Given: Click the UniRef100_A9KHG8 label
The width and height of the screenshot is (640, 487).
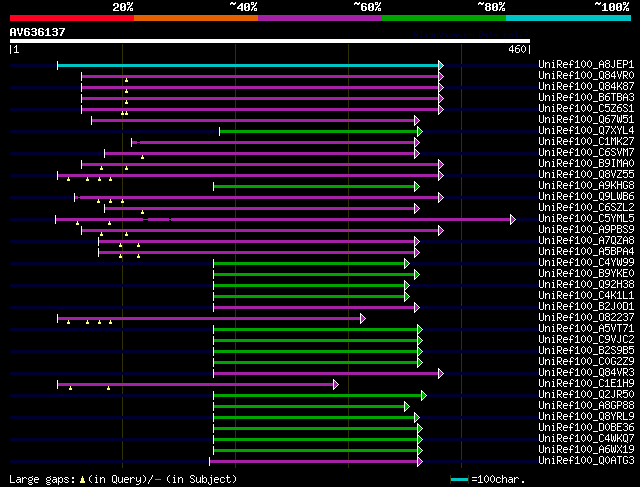Looking at the screenshot, I should (586, 186).
